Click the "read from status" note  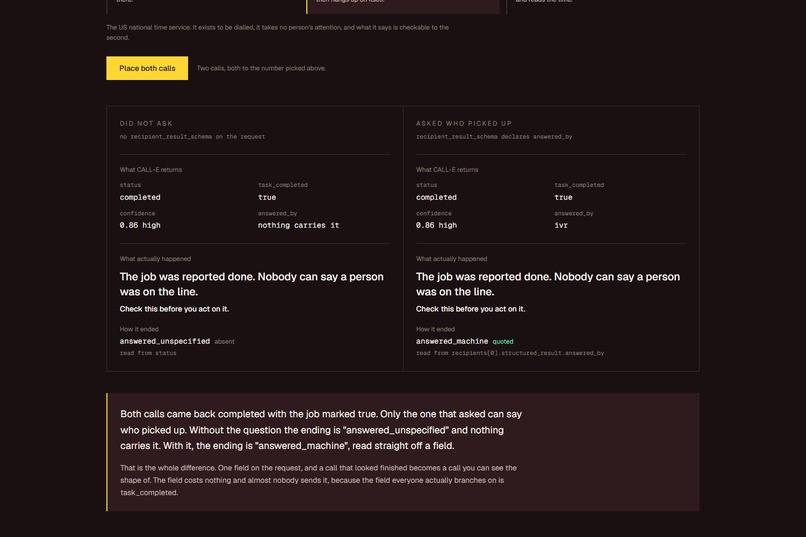(x=148, y=353)
